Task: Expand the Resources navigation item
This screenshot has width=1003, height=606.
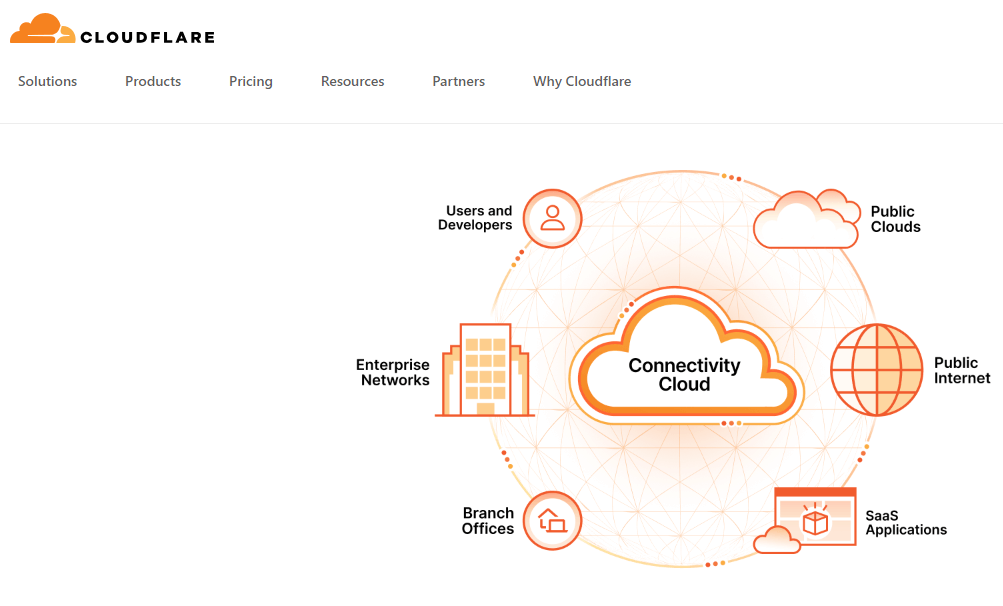Action: 352,82
